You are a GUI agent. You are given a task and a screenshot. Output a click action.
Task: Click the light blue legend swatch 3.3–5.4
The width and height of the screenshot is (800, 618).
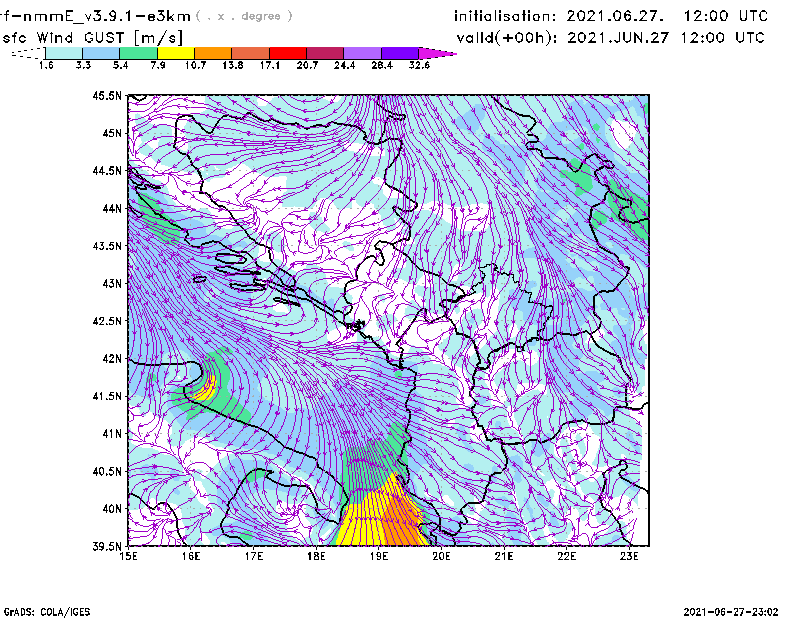point(101,53)
